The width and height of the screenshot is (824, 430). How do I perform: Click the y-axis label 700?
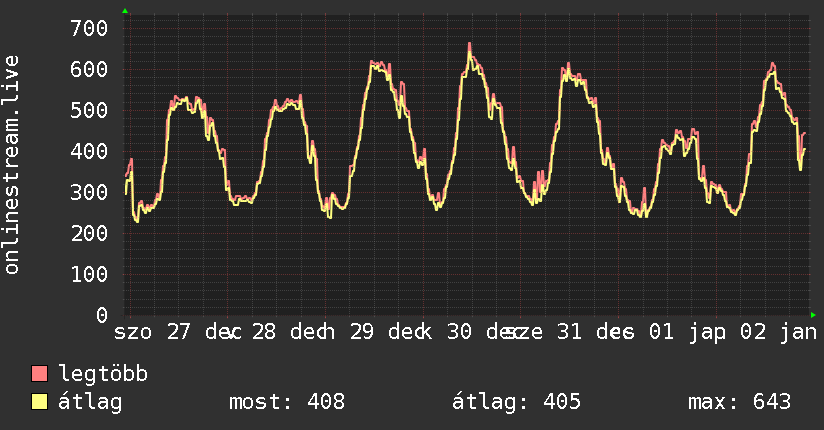(89, 28)
